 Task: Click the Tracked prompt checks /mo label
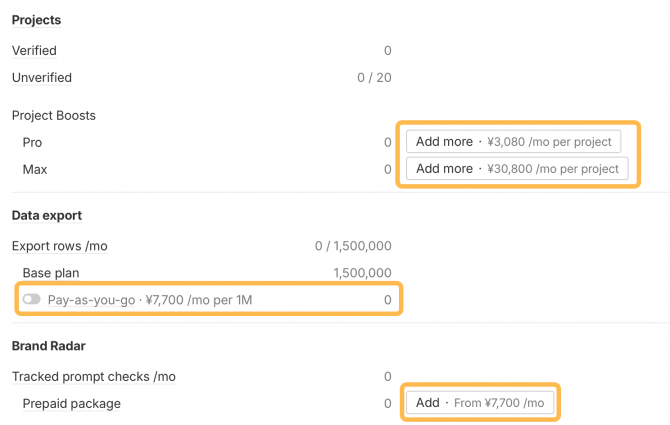point(93,376)
